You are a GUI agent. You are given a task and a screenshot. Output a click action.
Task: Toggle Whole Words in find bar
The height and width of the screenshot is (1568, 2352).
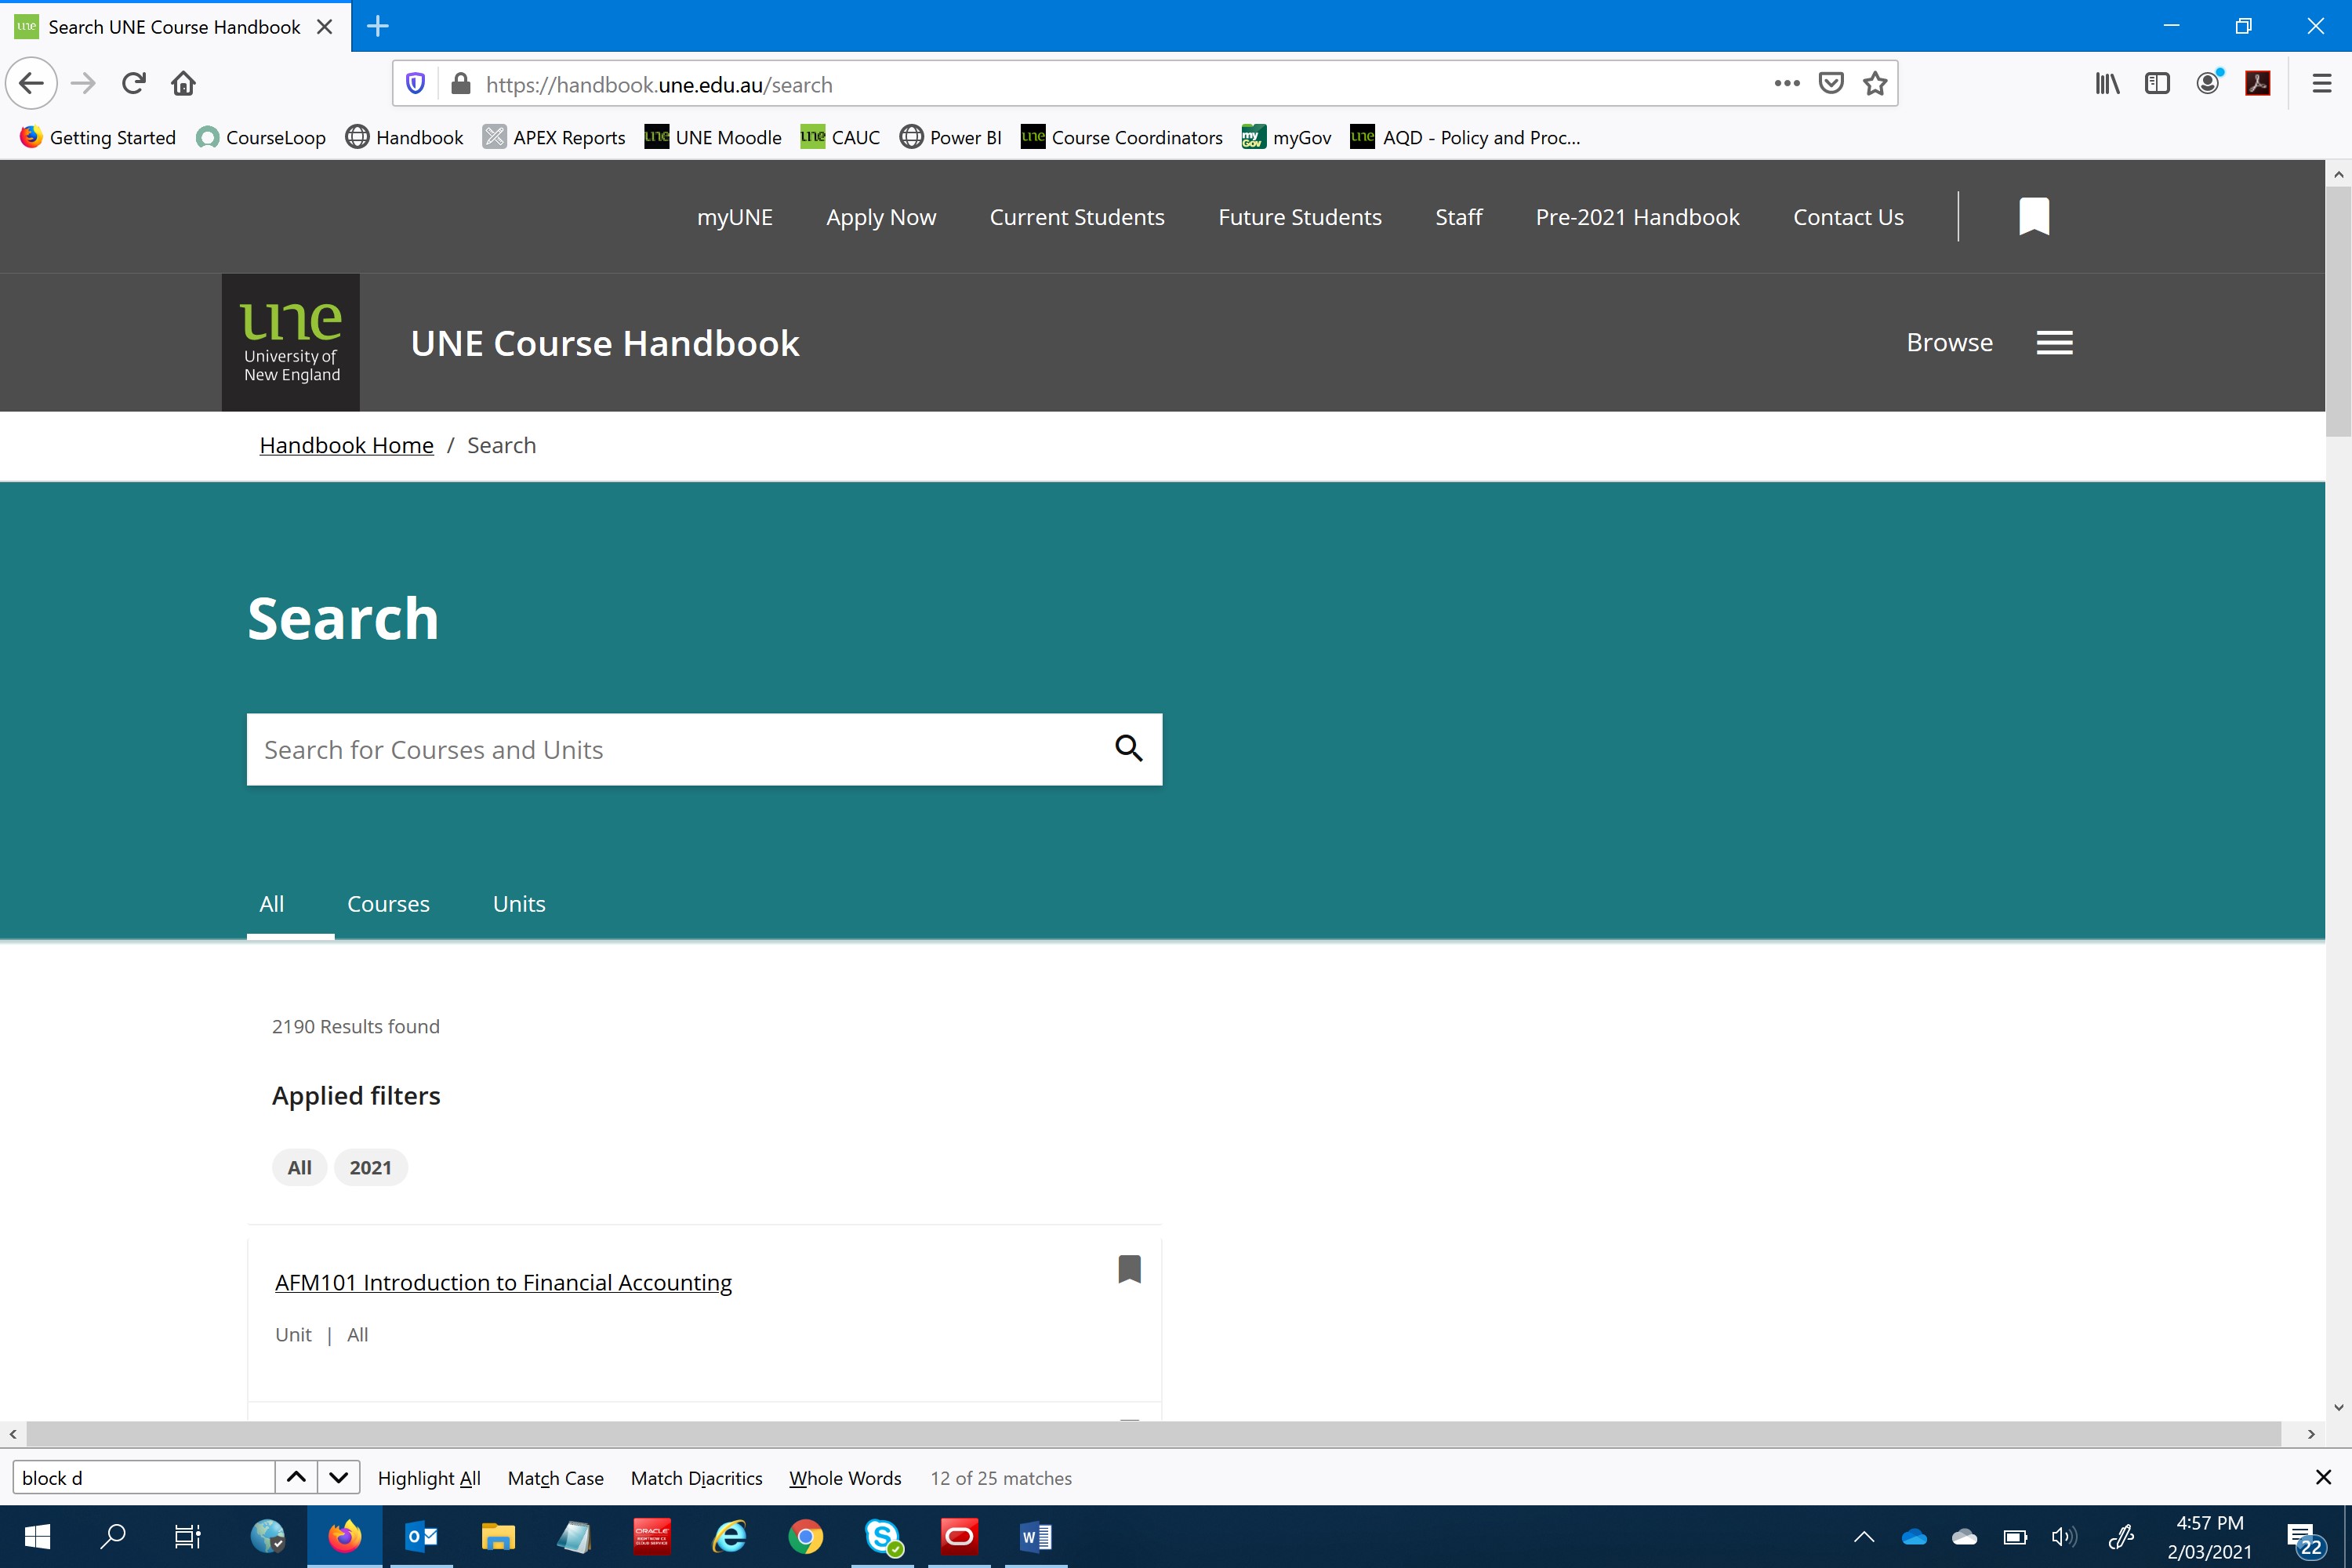coord(845,1478)
